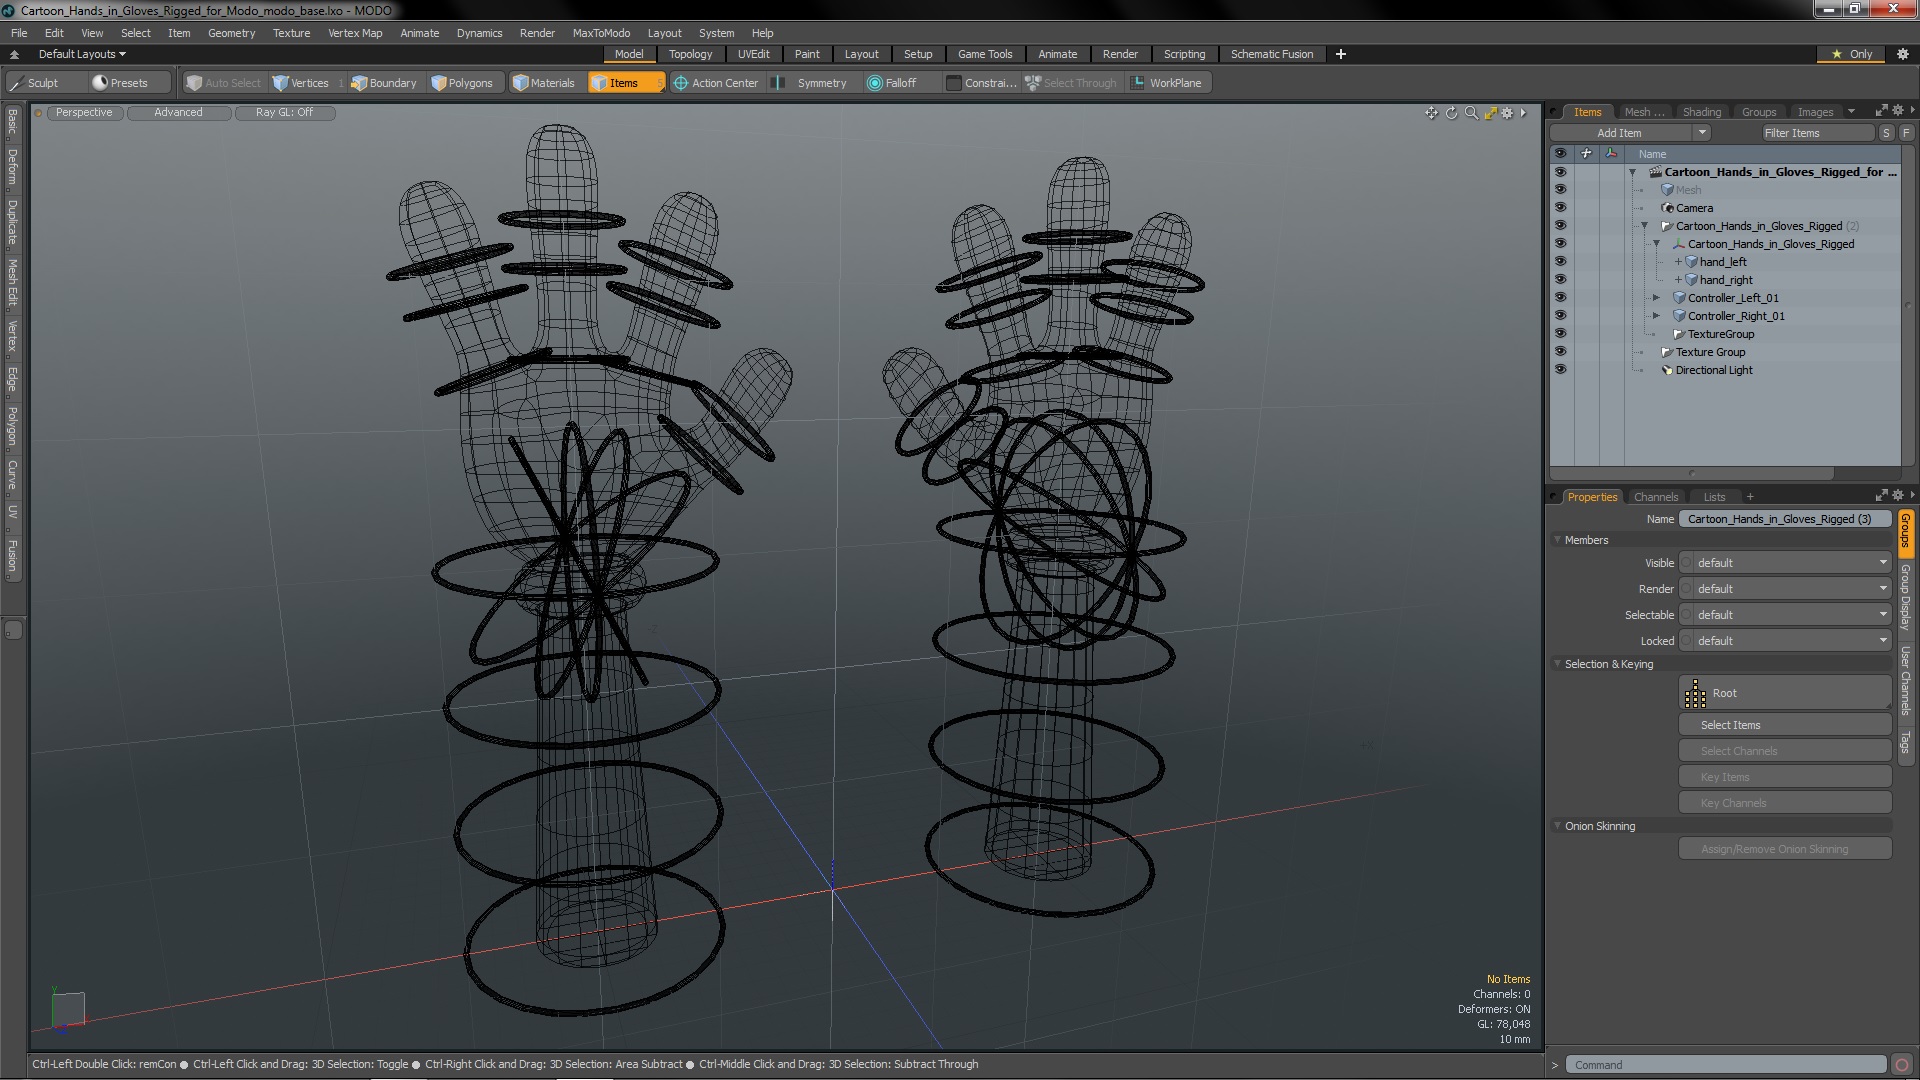Toggle visibility of Directional Light

(1560, 370)
